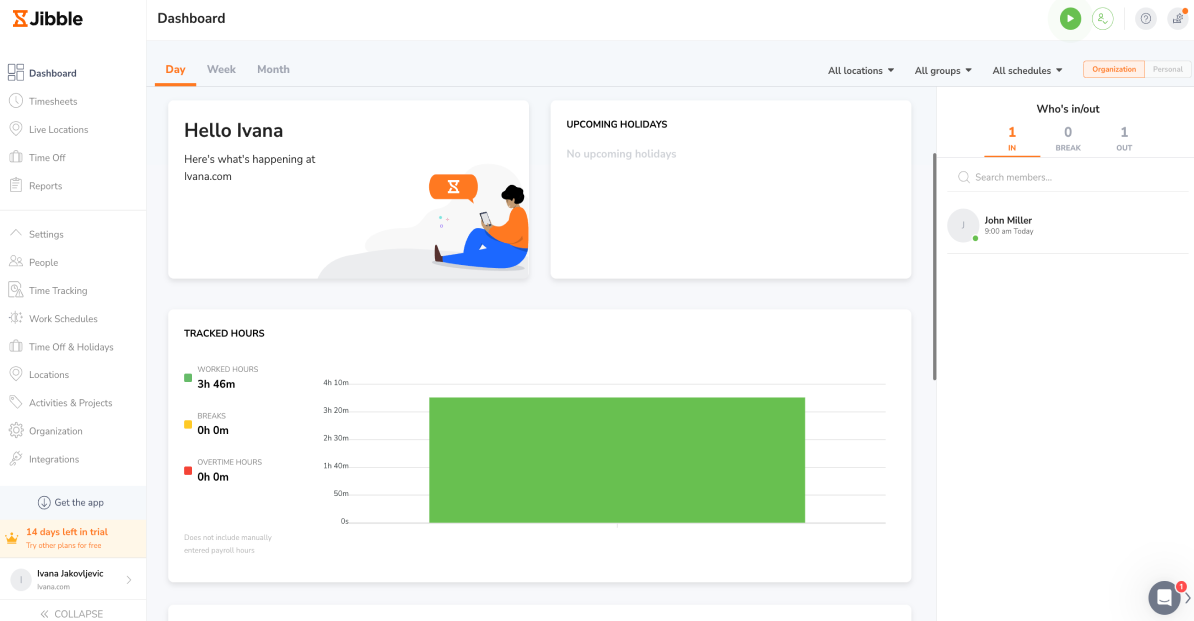This screenshot has height=621, width=1194.
Task: Click the Work Schedules icon
Action: [15, 318]
